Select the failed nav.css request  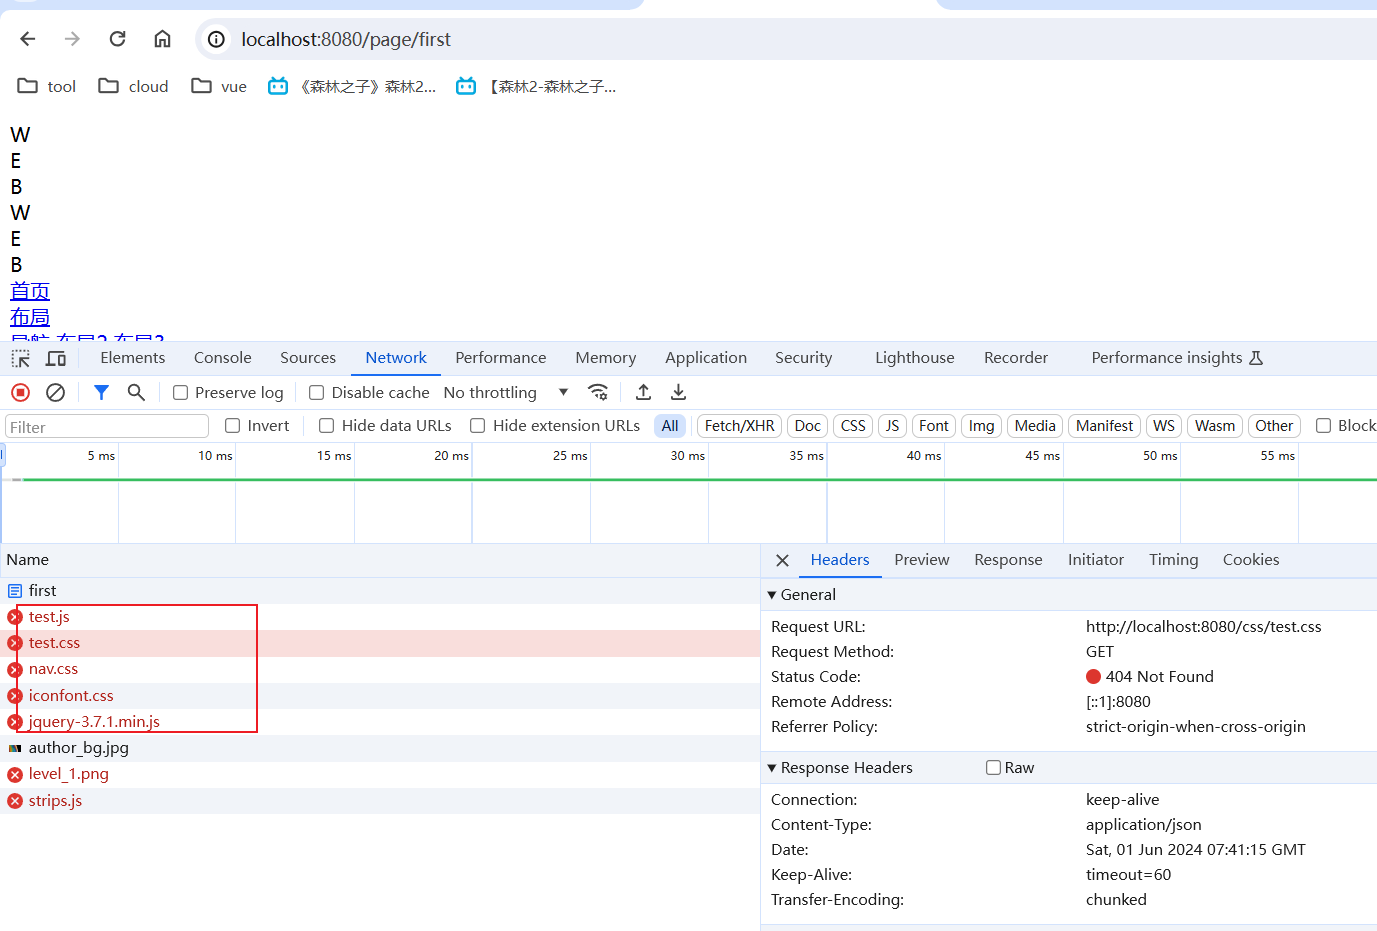380,669
